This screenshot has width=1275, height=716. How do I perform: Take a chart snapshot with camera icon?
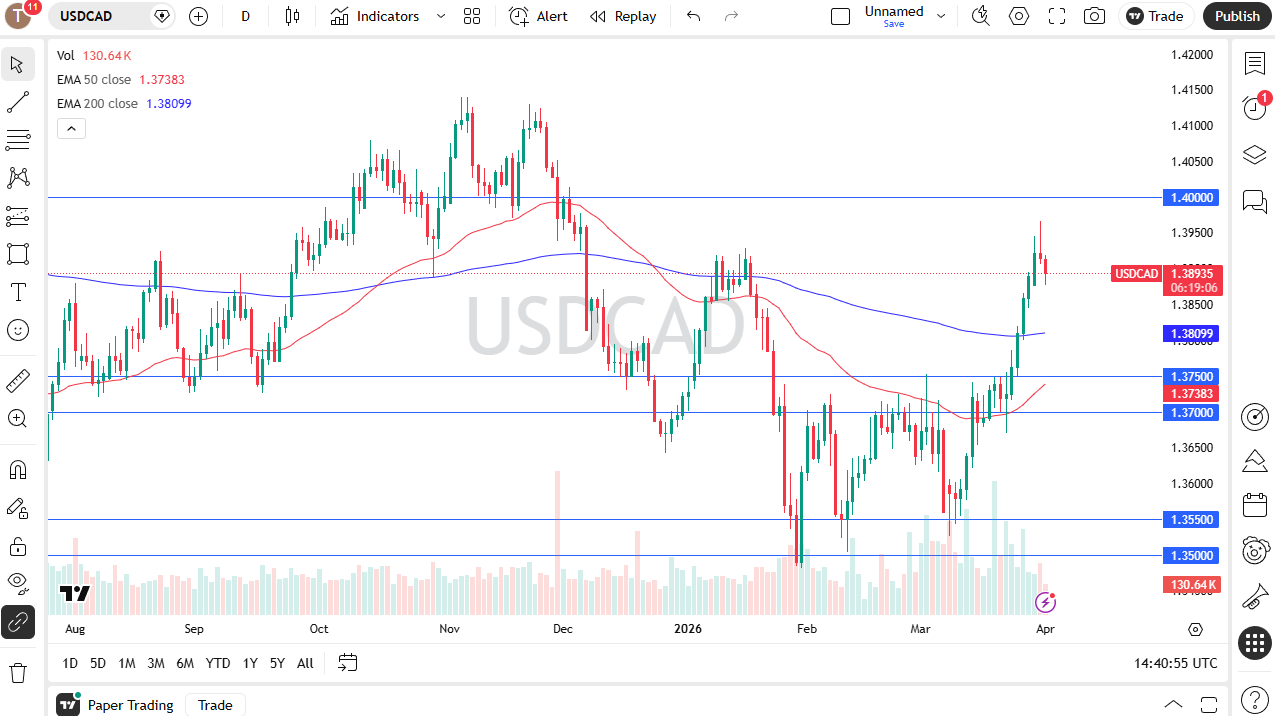(x=1095, y=16)
